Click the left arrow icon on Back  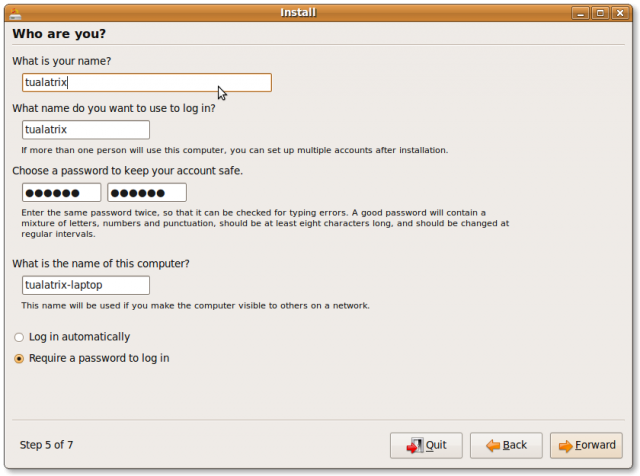492,445
